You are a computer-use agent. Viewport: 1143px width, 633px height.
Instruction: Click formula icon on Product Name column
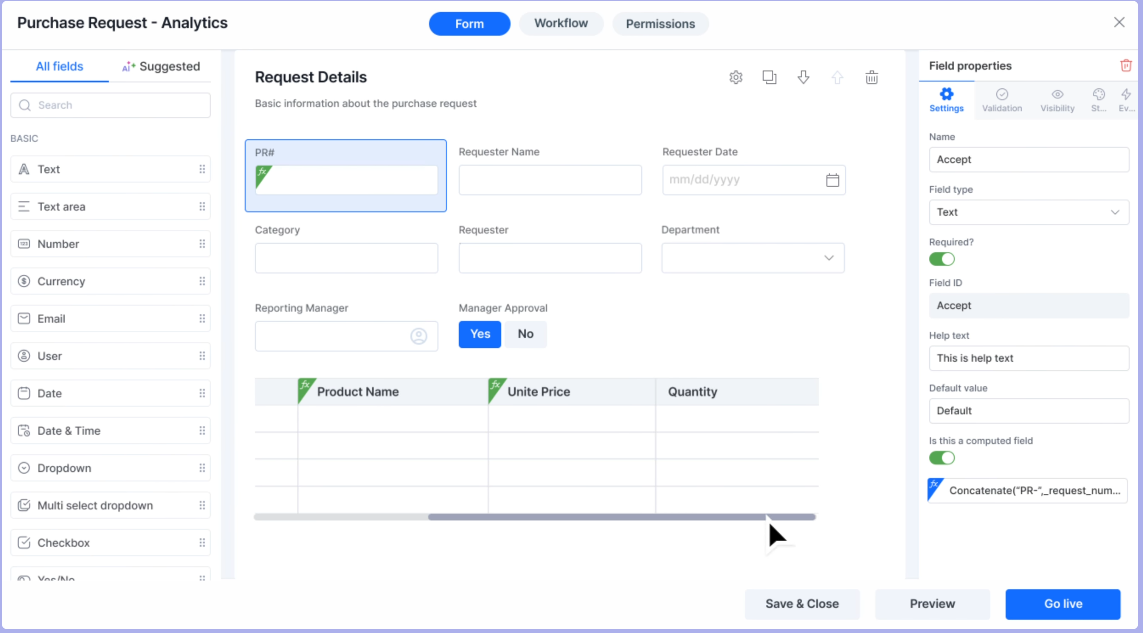[x=306, y=388]
